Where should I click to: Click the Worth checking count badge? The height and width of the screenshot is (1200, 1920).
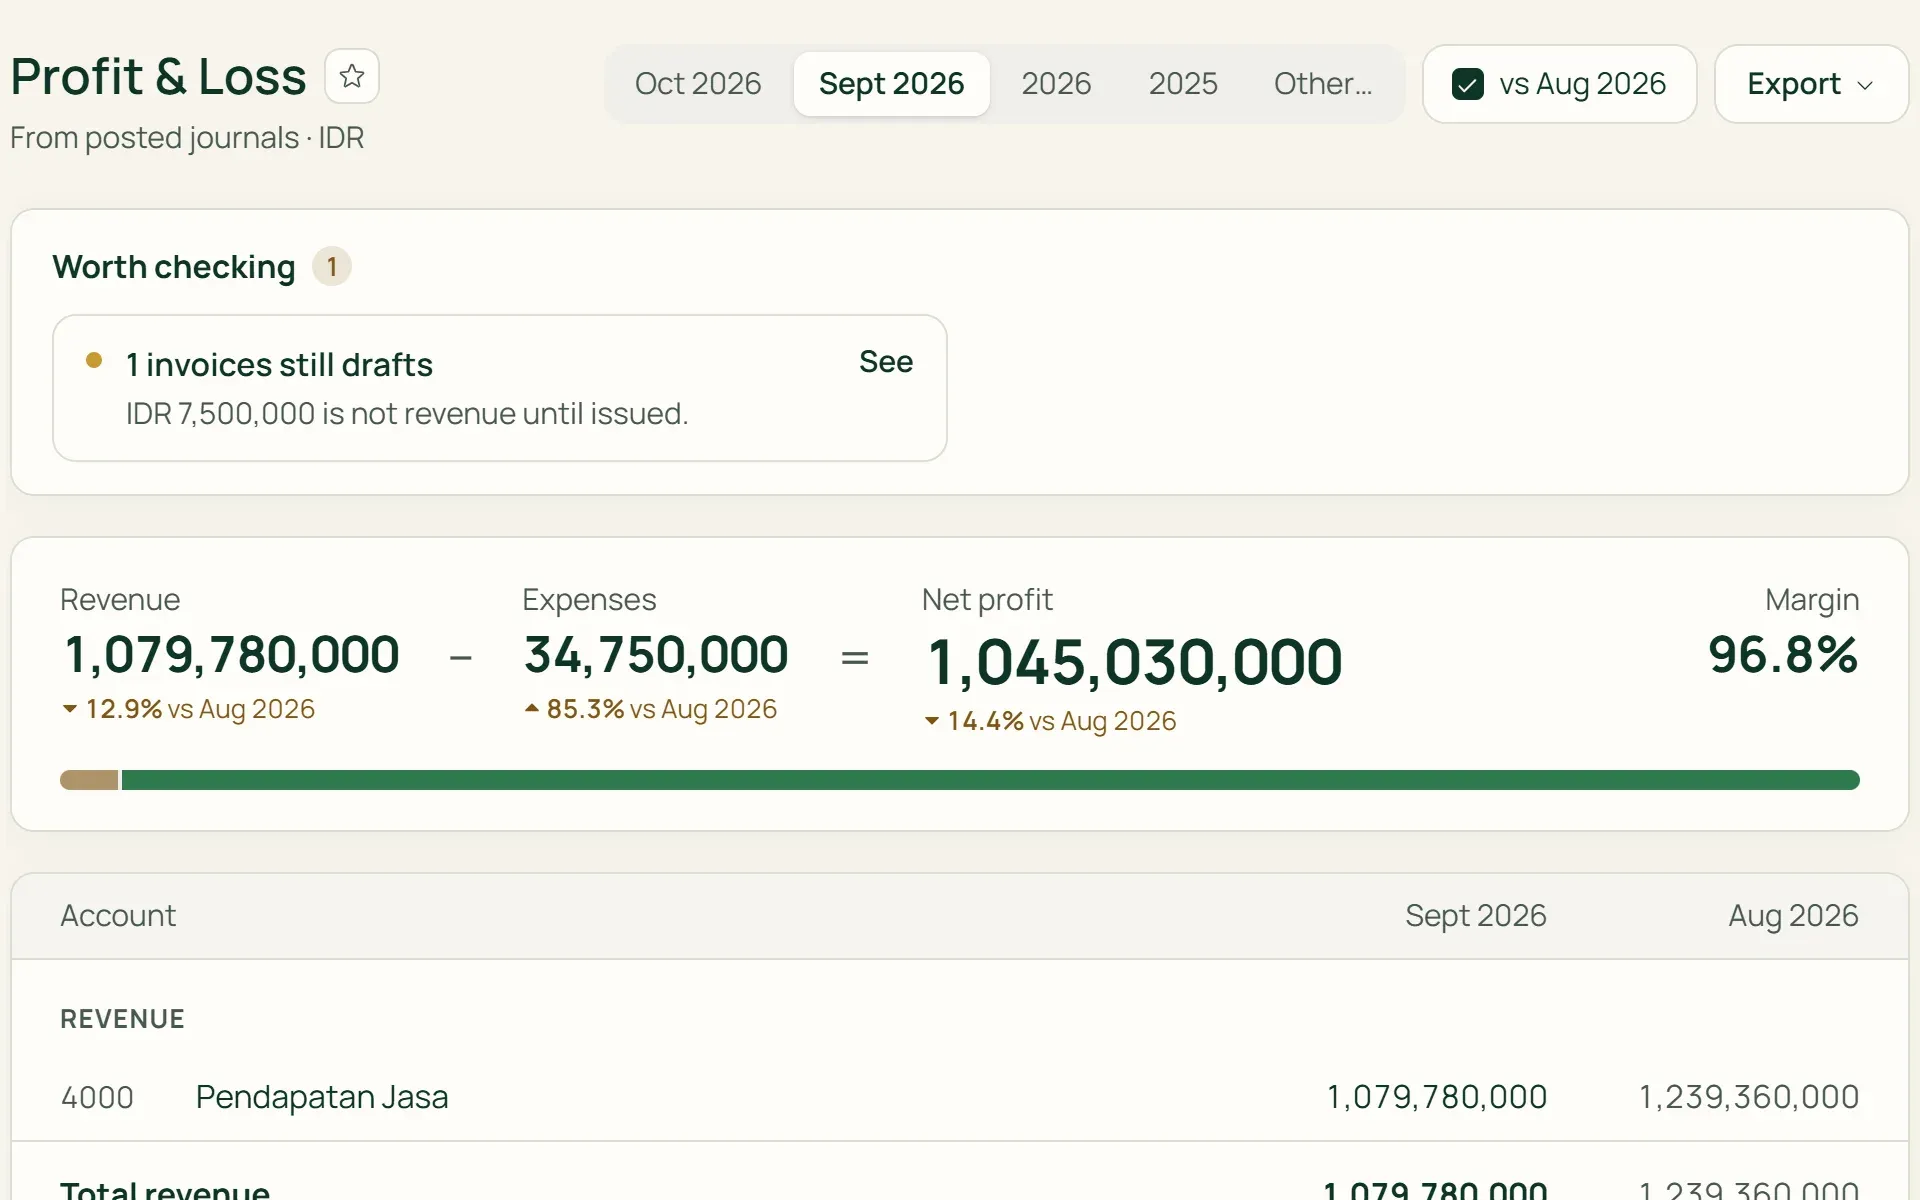332,267
